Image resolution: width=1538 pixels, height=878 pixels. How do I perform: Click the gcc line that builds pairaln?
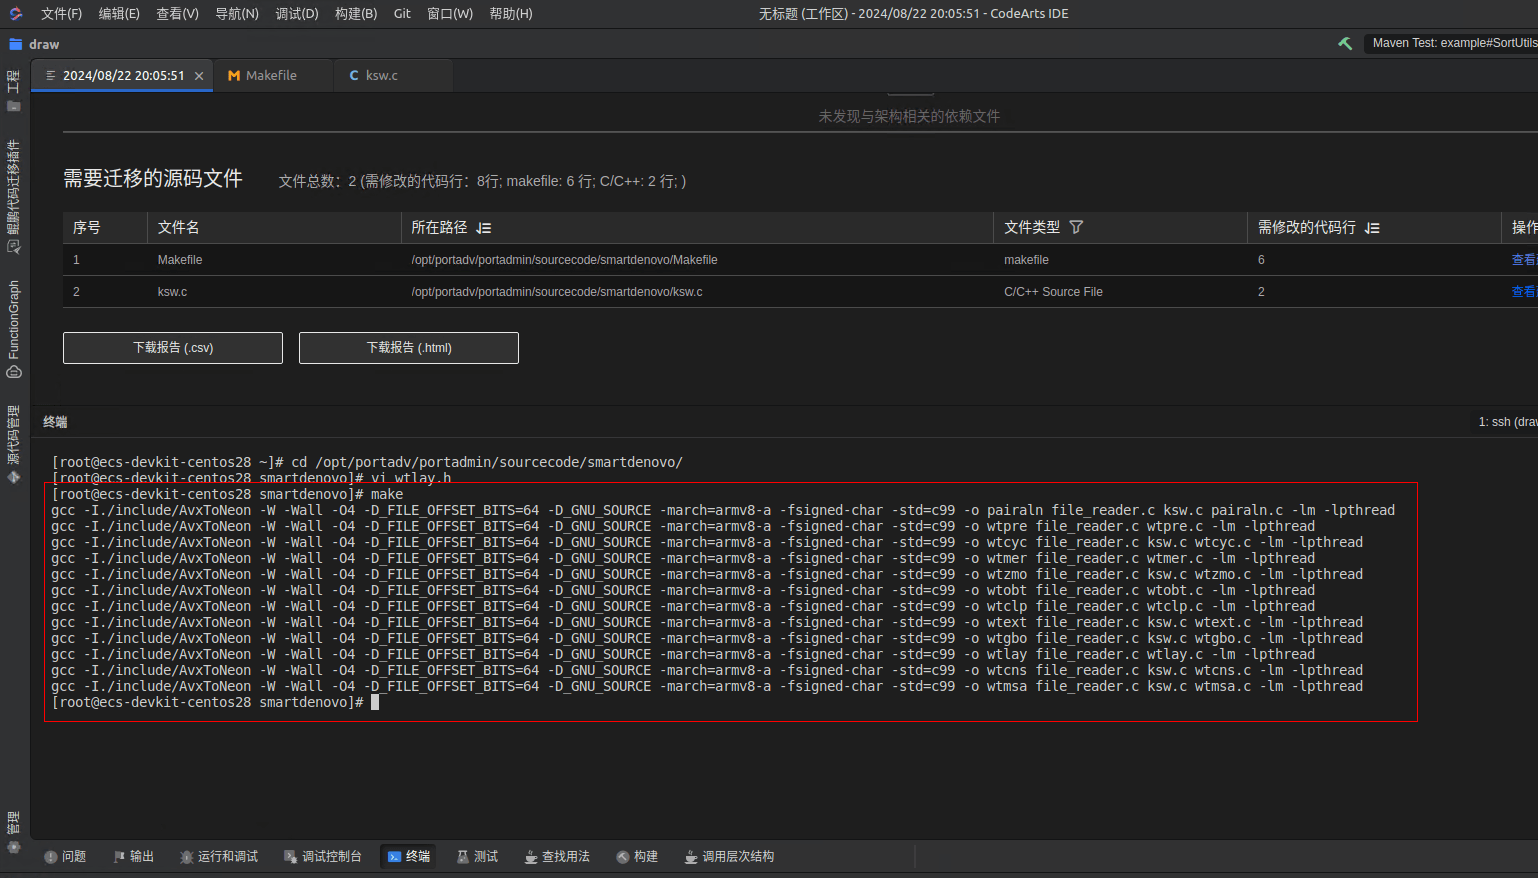click(723, 511)
